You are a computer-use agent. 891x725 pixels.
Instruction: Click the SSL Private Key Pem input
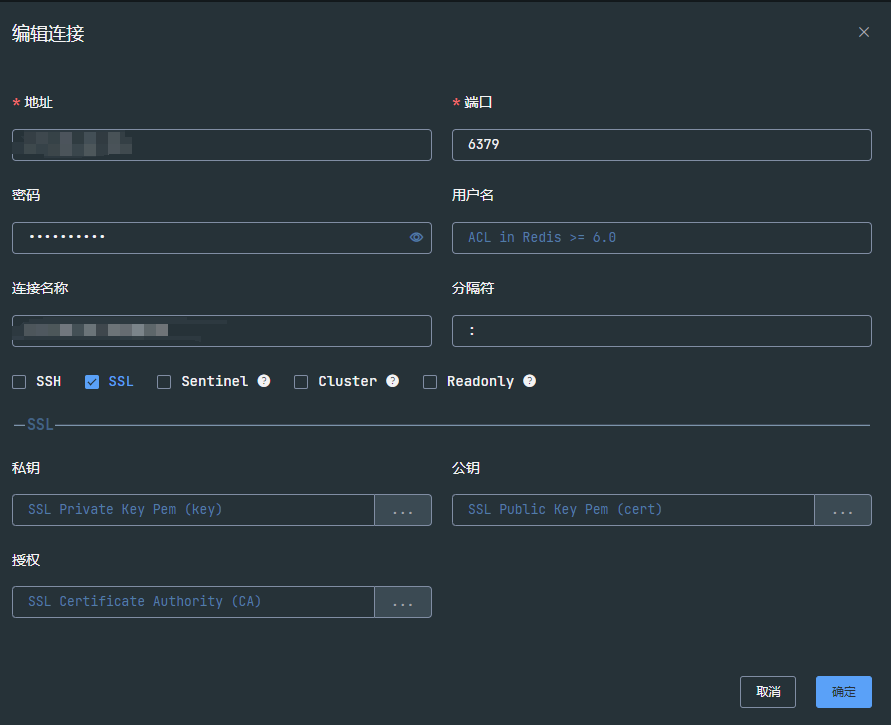click(x=193, y=510)
